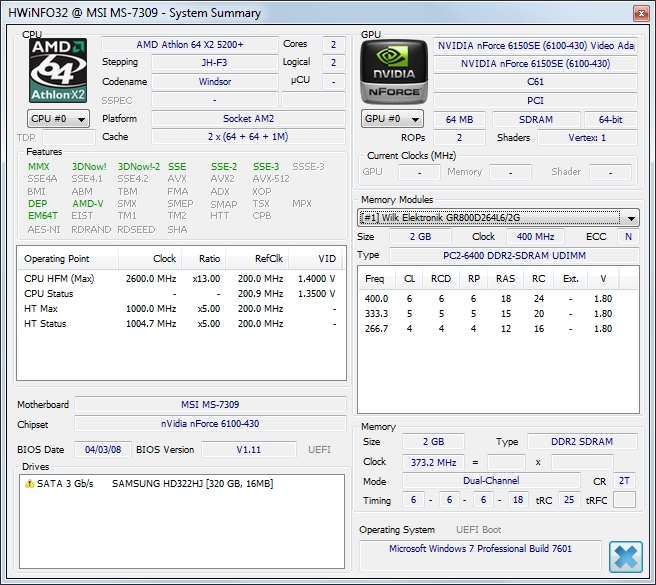
Task: Click the SSE-3 feature label
Action: click(x=266, y=167)
